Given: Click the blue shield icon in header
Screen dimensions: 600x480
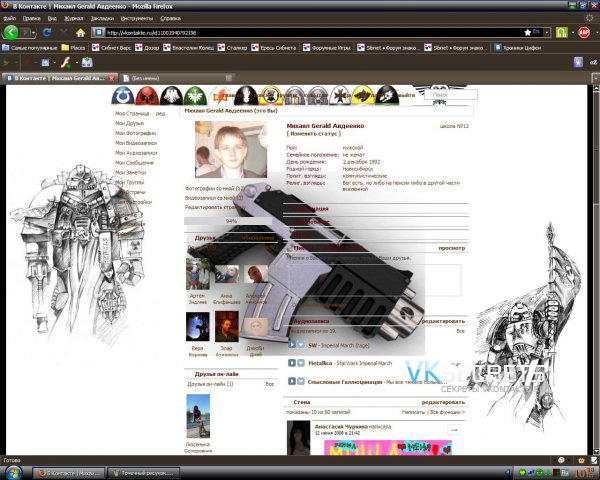Looking at the screenshot, I should pyautogui.click(x=123, y=95).
